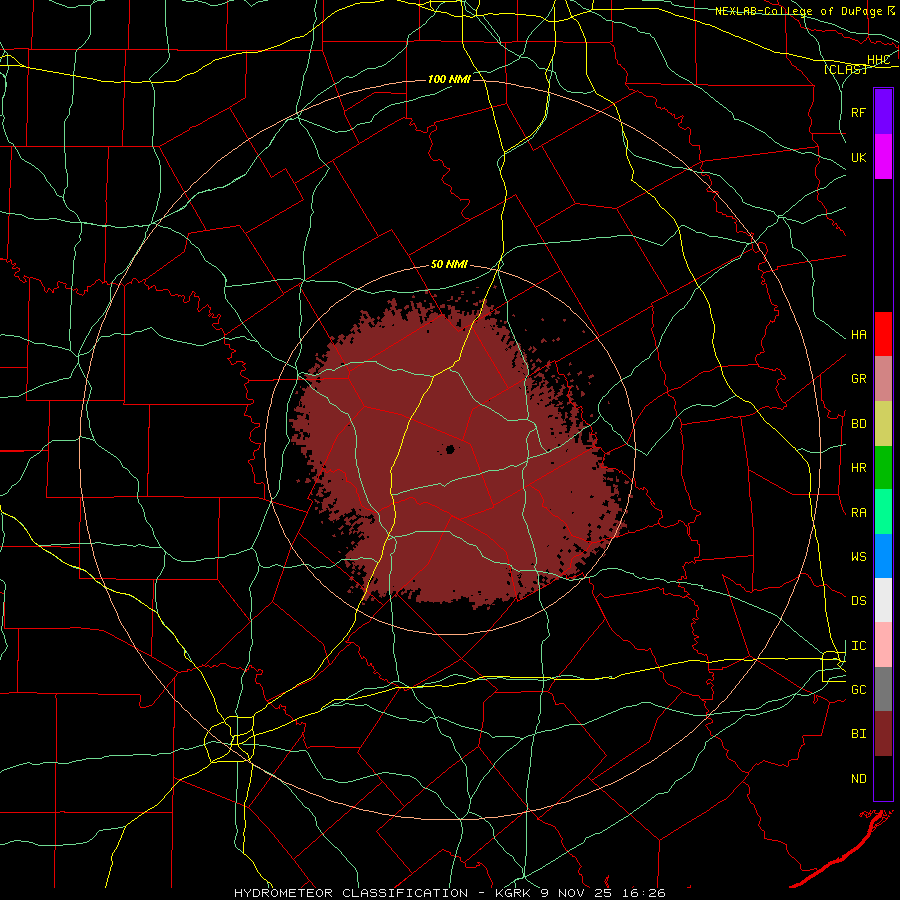Click the IC legend label

859,646
